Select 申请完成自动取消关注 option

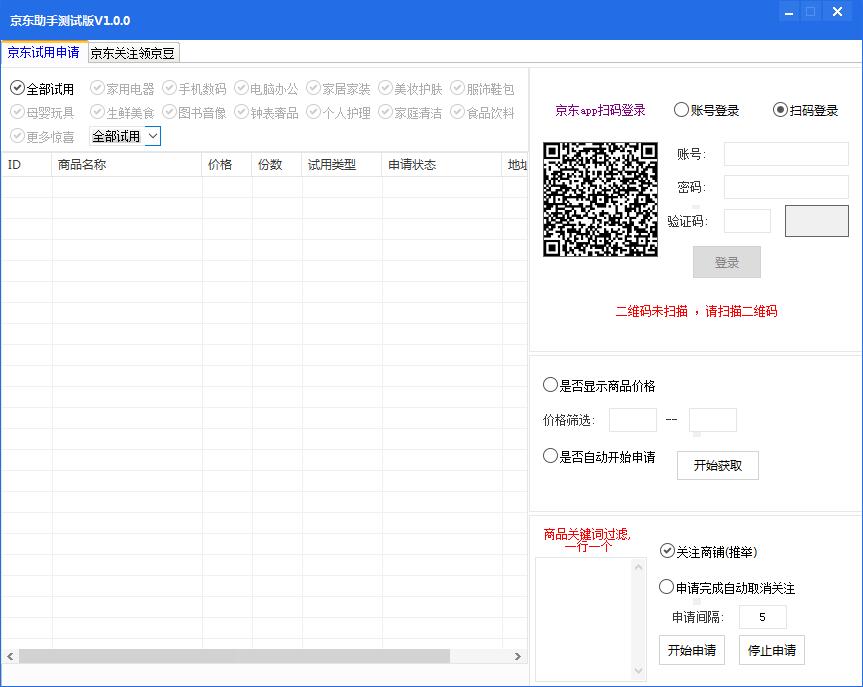(x=666, y=588)
